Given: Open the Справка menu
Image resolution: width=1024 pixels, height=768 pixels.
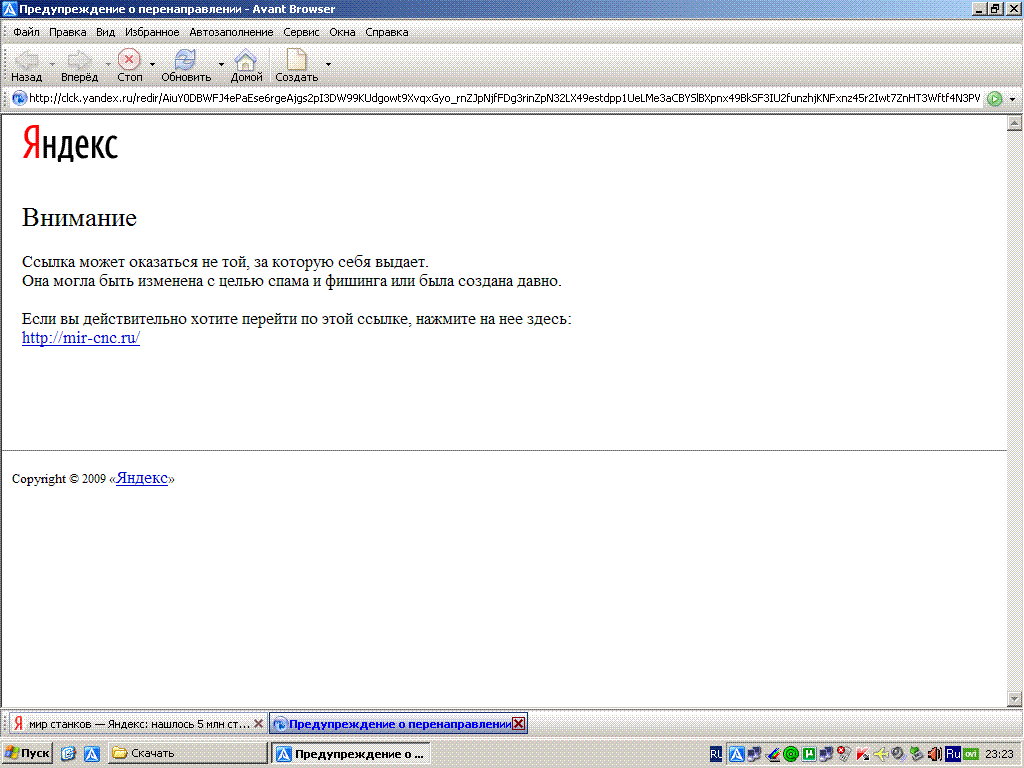Looking at the screenshot, I should pos(387,32).
